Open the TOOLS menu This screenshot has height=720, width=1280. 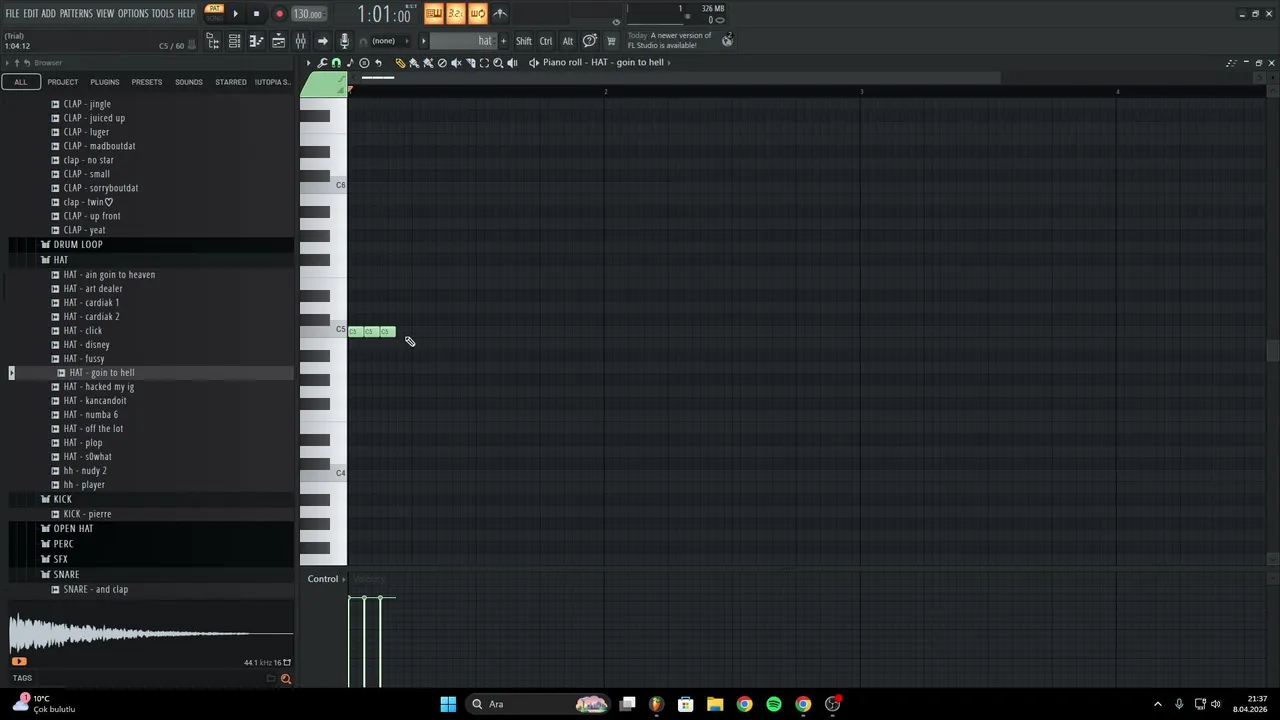click(x=163, y=14)
